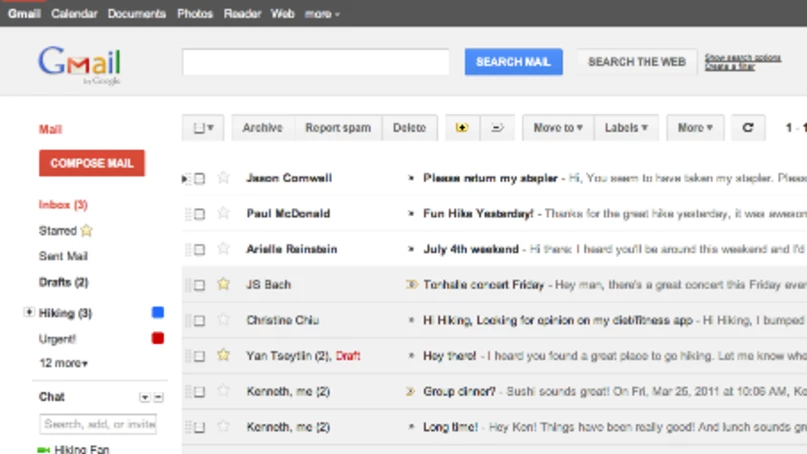Open Web from top bar

click(x=283, y=14)
